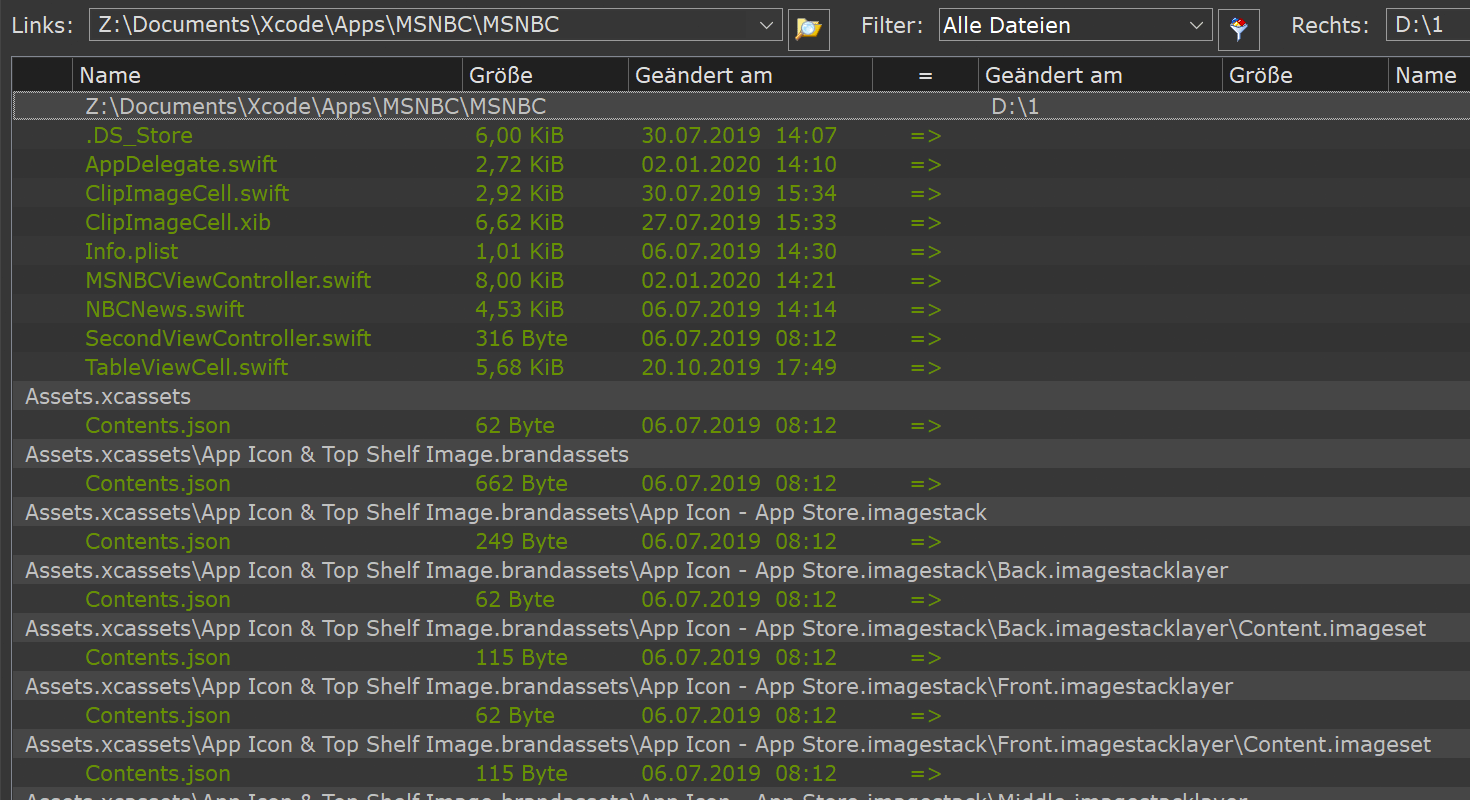This screenshot has height=800, width=1470.
Task: Click the Contents.json with 249 Byte
Action: (x=158, y=541)
